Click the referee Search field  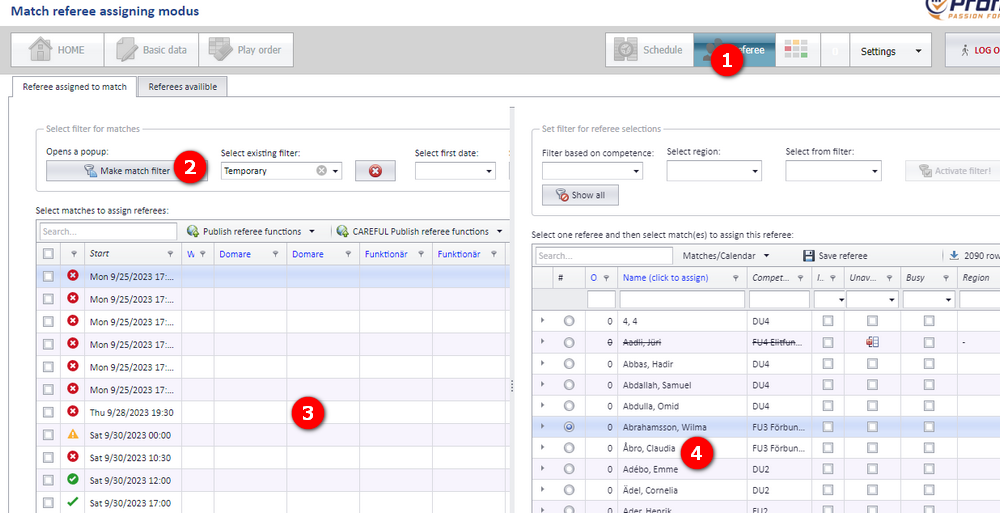[x=604, y=255]
